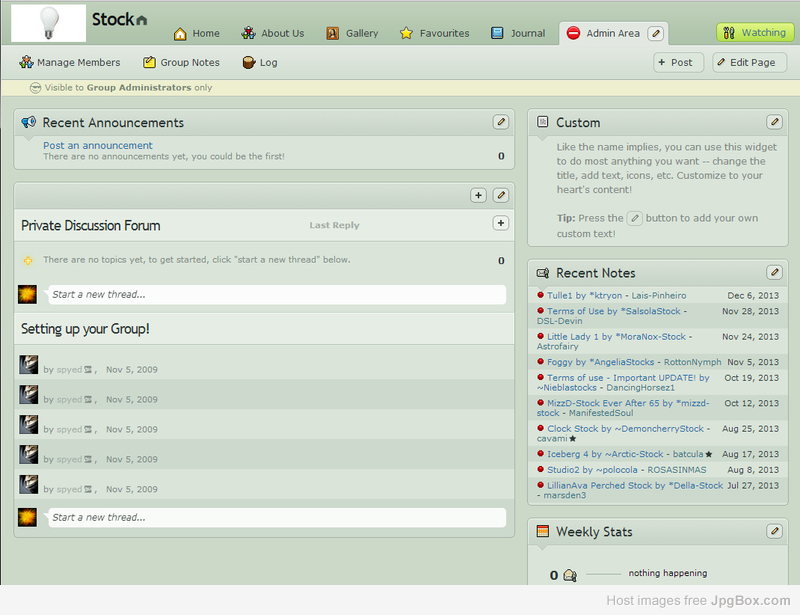This screenshot has height=615, width=800.
Task: Open the Favourites tab
Action: 434,33
